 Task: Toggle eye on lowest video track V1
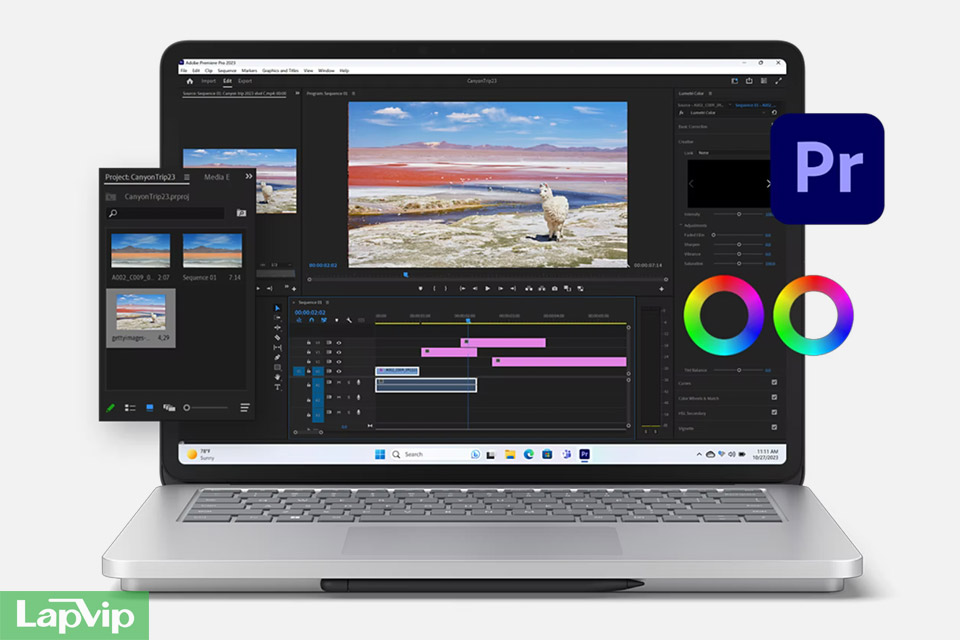pyautogui.click(x=339, y=371)
